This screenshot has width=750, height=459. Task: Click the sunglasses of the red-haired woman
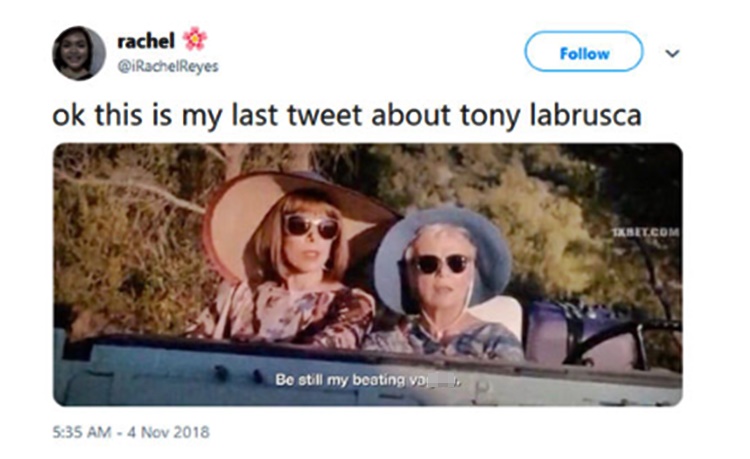click(311, 226)
